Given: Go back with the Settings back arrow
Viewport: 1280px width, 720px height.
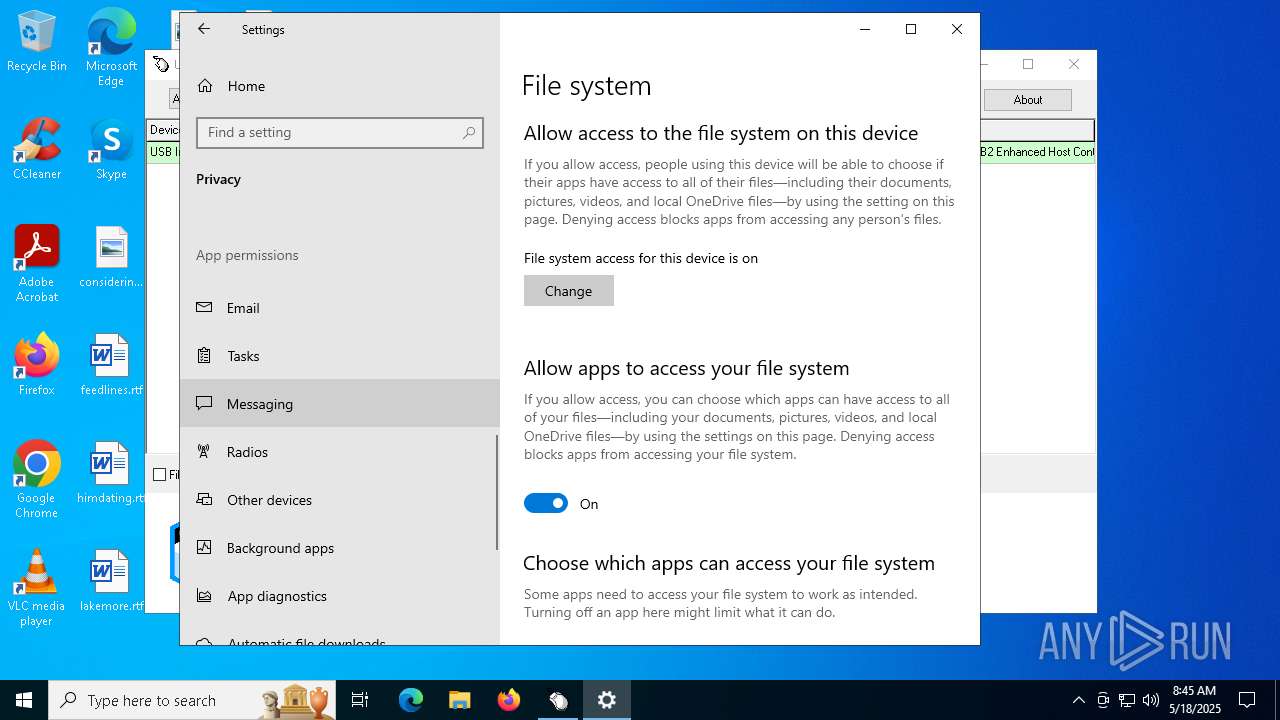Looking at the screenshot, I should point(204,30).
